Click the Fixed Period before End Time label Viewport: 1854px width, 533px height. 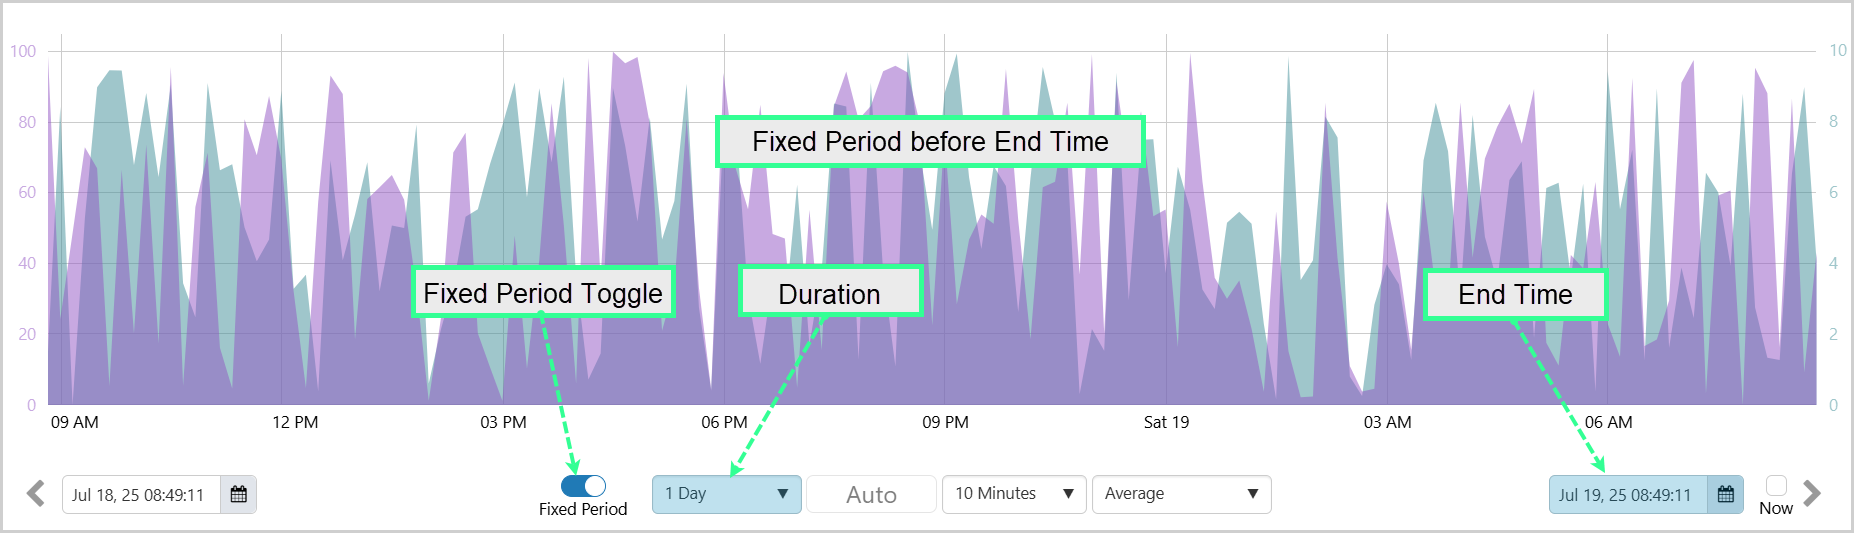930,142
